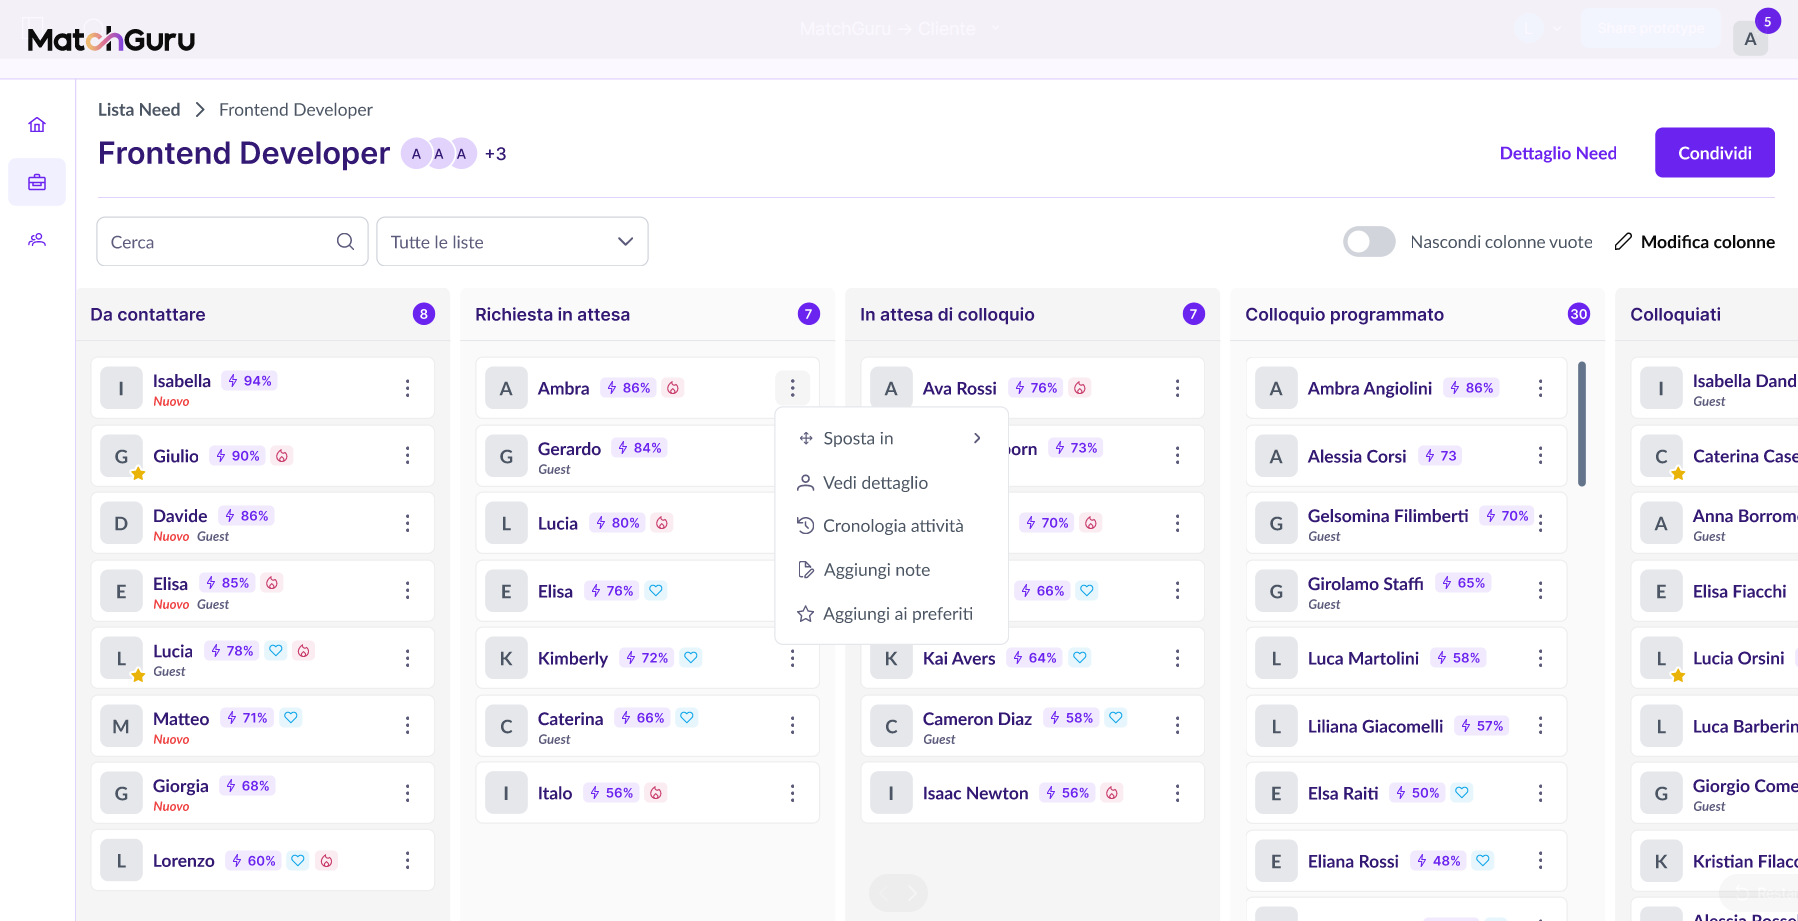Open the briefcase Need section in sidebar
The height and width of the screenshot is (921, 1798).
37,182
